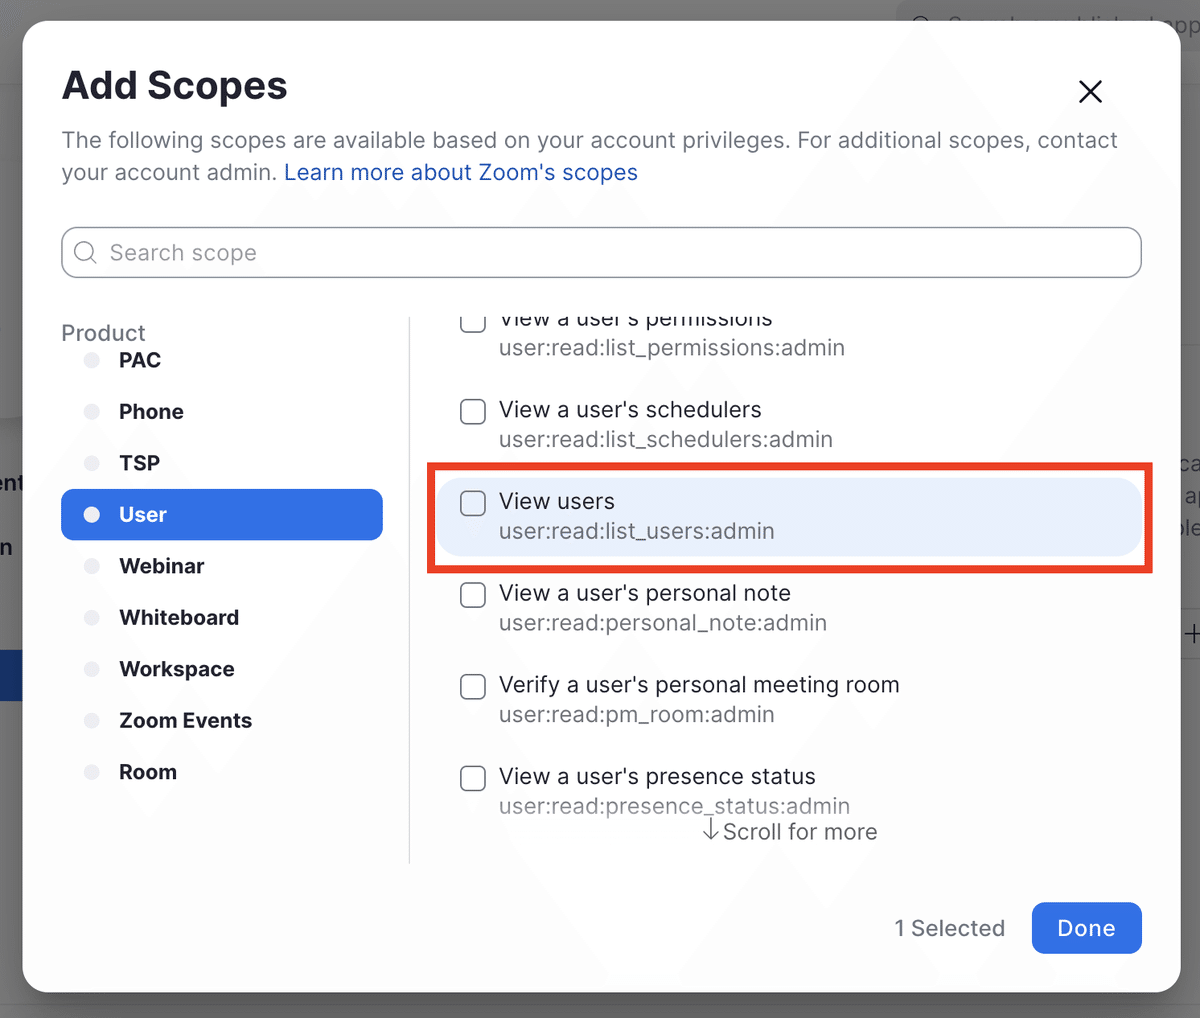The width and height of the screenshot is (1200, 1018).
Task: Click the Done button
Action: [1087, 928]
